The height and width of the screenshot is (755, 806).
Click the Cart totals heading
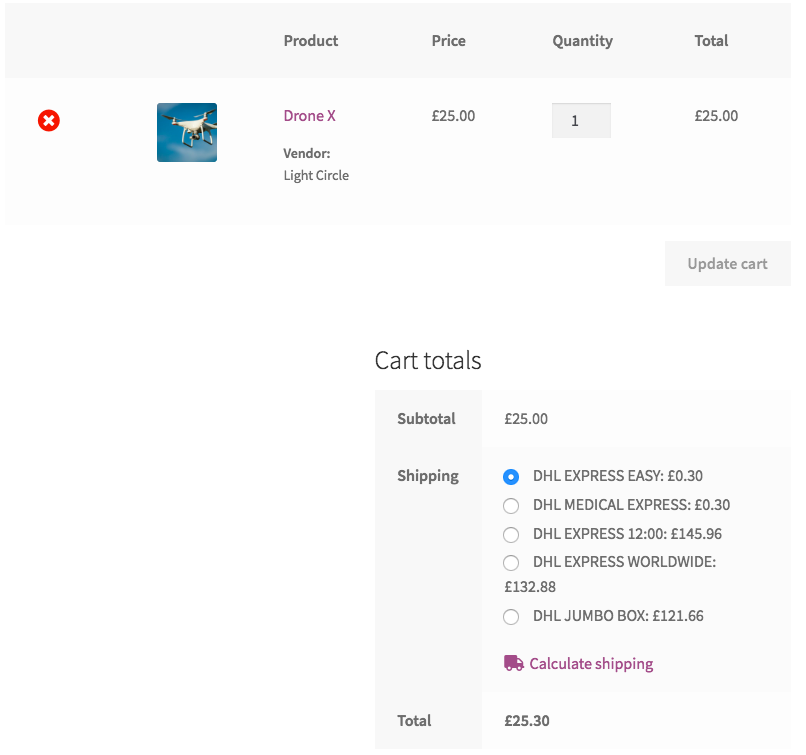(x=428, y=360)
